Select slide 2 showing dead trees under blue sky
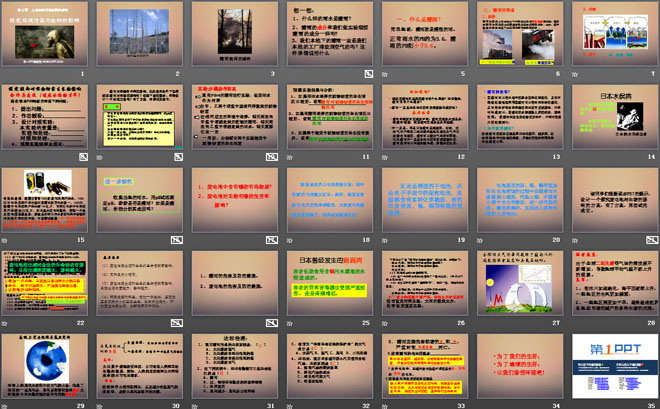 pos(140,34)
